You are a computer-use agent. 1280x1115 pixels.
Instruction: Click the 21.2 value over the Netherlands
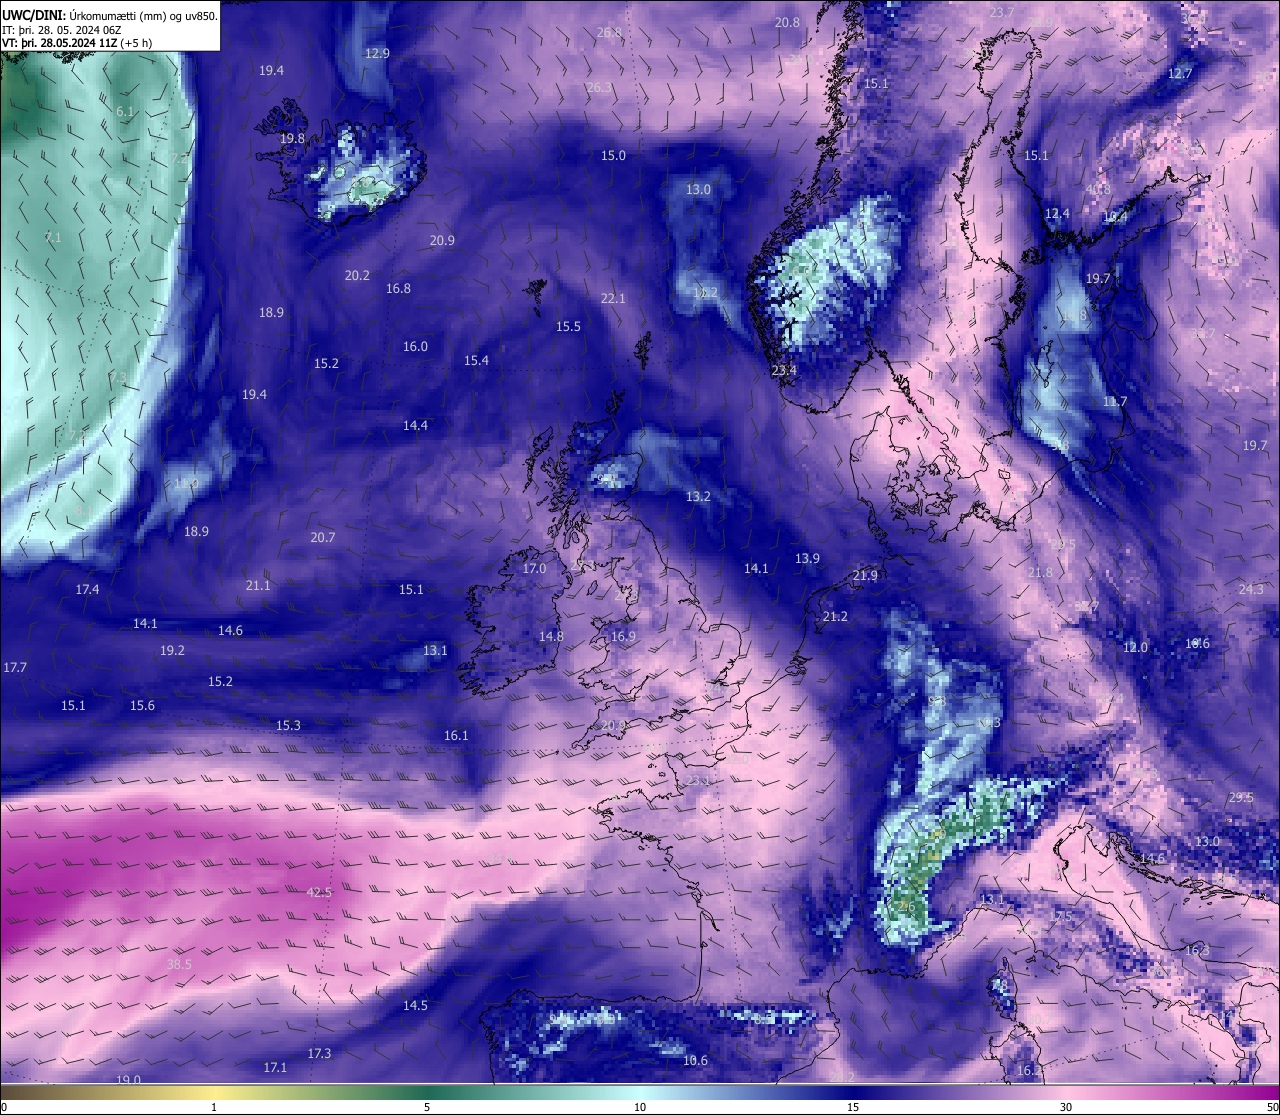[x=835, y=616]
